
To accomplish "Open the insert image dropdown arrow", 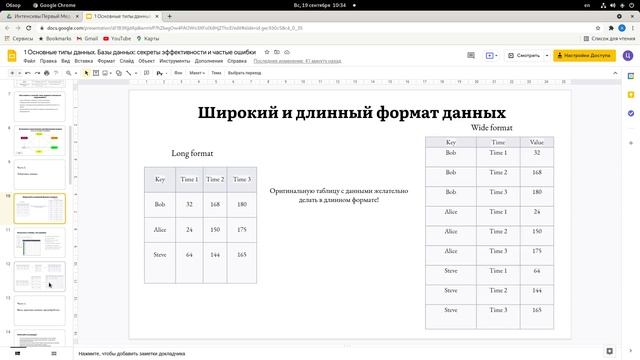I will coord(111,73).
